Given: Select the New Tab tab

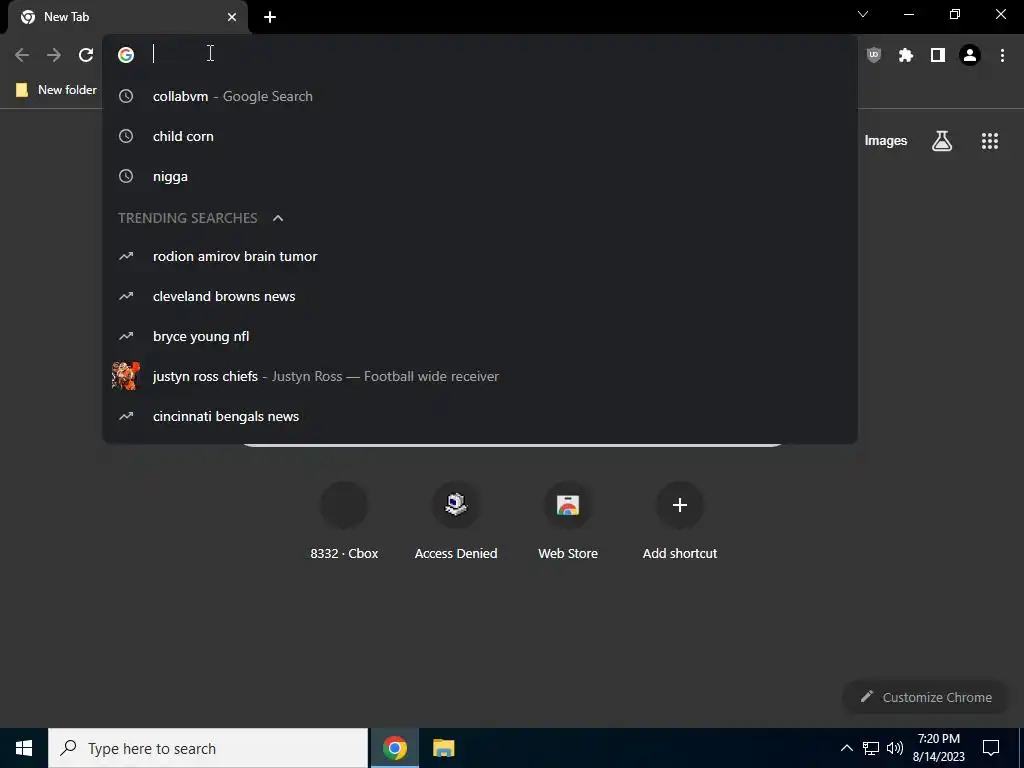Looking at the screenshot, I should tap(127, 17).
